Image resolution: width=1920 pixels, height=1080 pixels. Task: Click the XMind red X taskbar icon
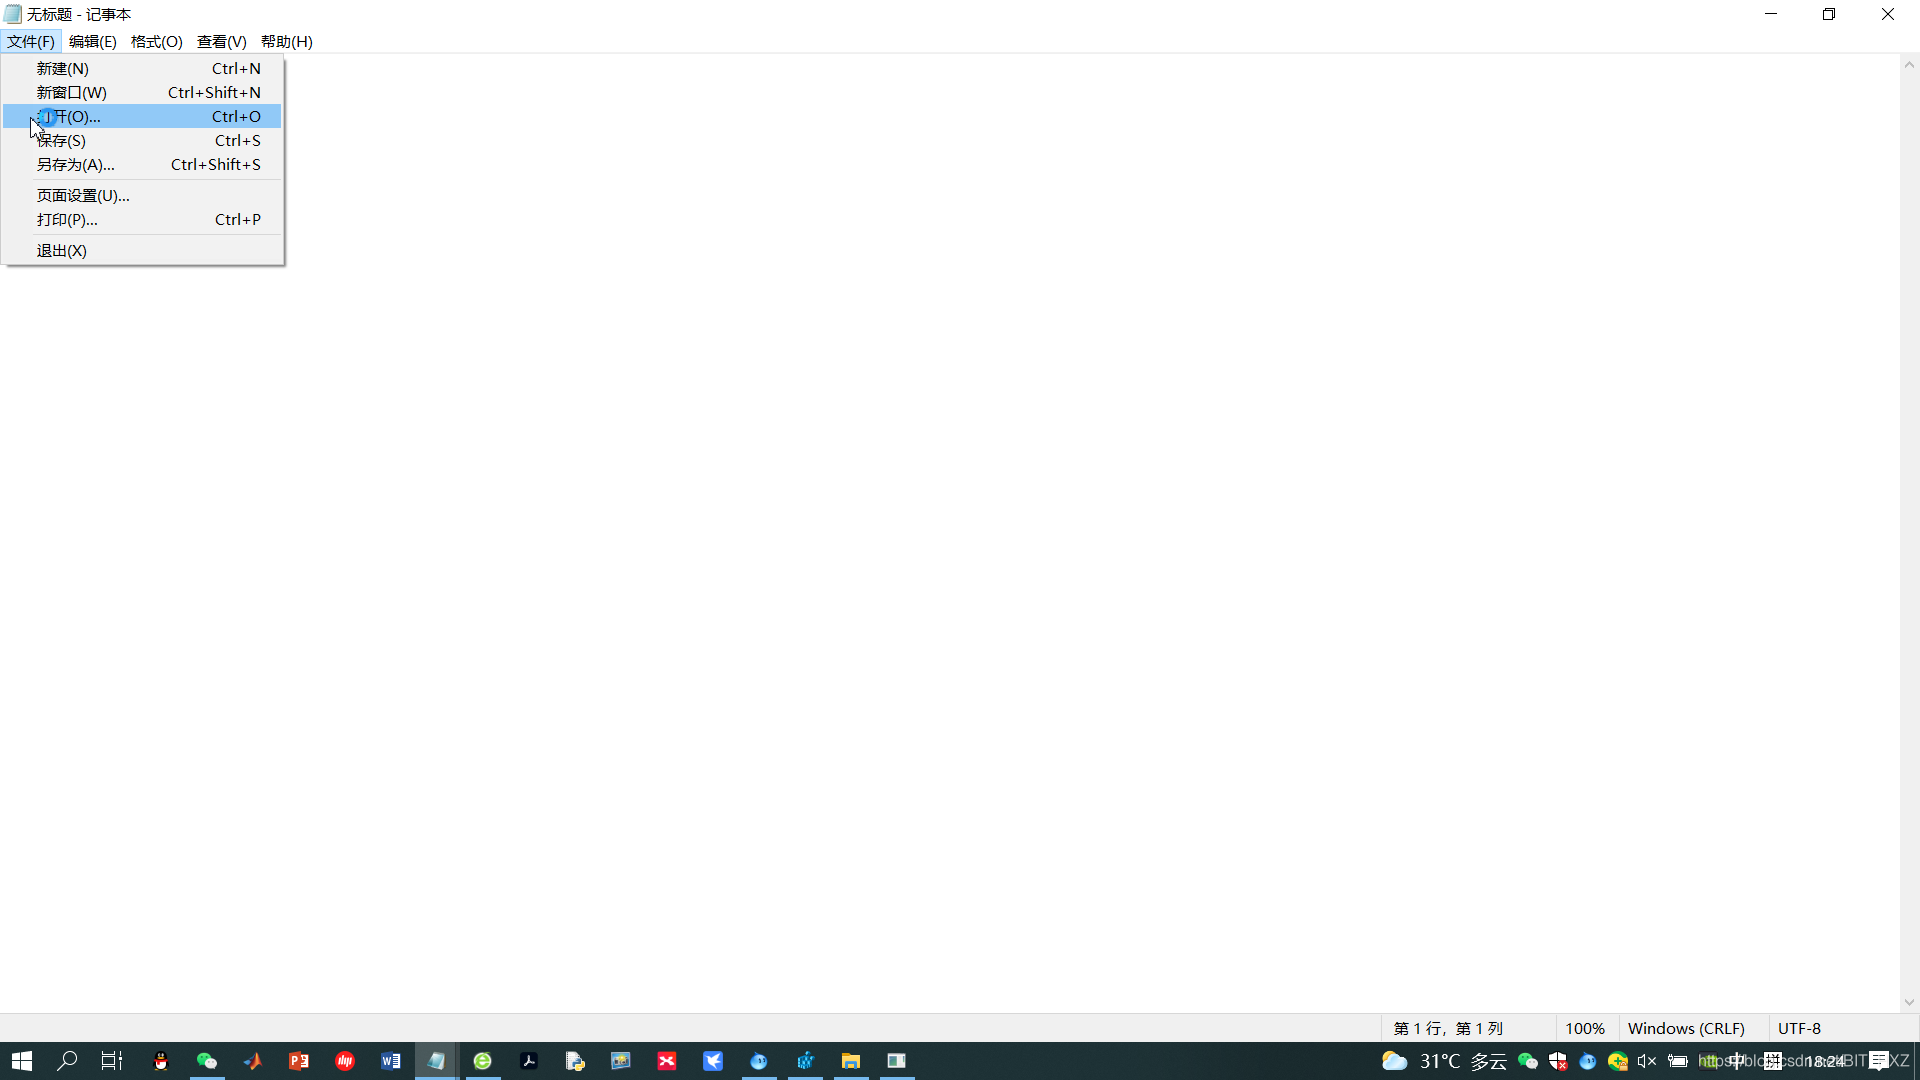pyautogui.click(x=667, y=1061)
